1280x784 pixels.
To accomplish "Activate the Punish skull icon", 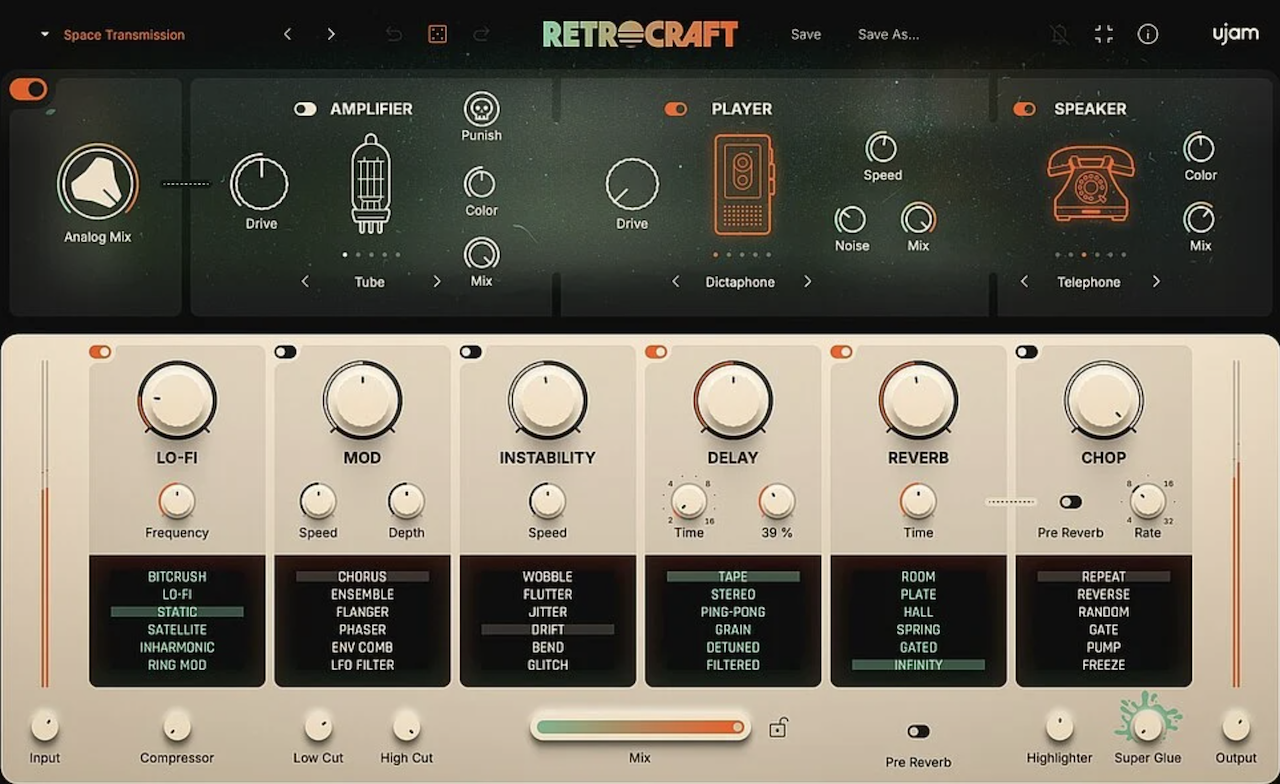I will click(x=482, y=108).
